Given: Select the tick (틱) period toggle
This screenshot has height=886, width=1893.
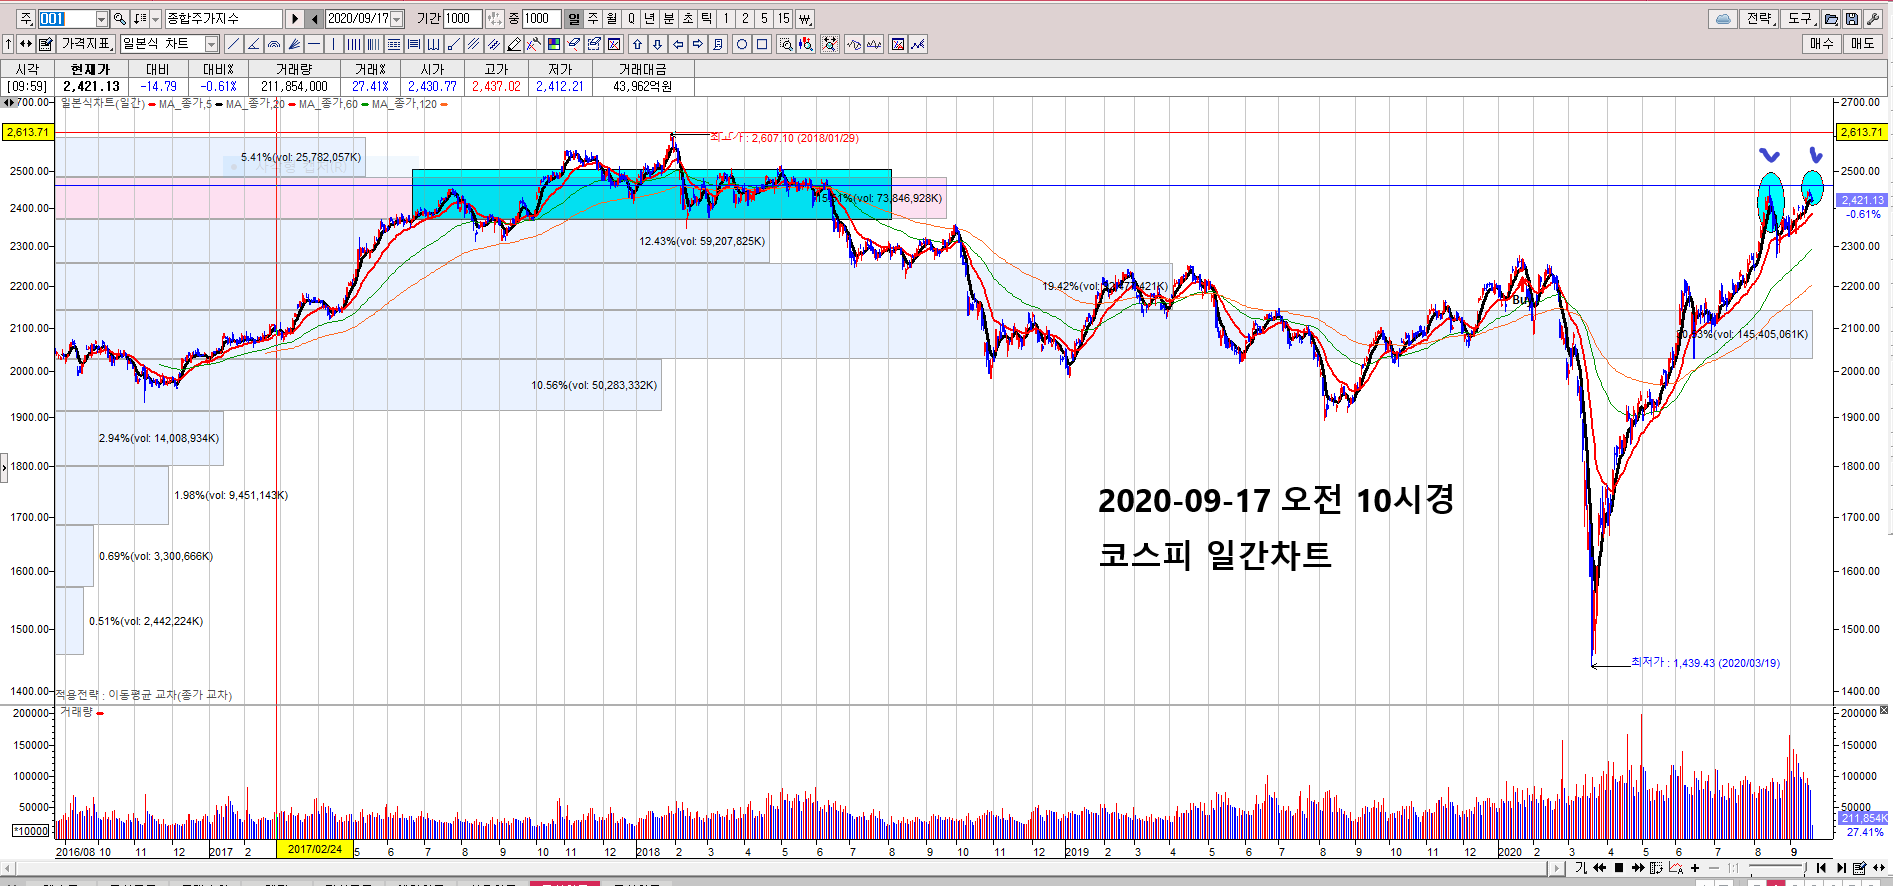Looking at the screenshot, I should click(707, 19).
